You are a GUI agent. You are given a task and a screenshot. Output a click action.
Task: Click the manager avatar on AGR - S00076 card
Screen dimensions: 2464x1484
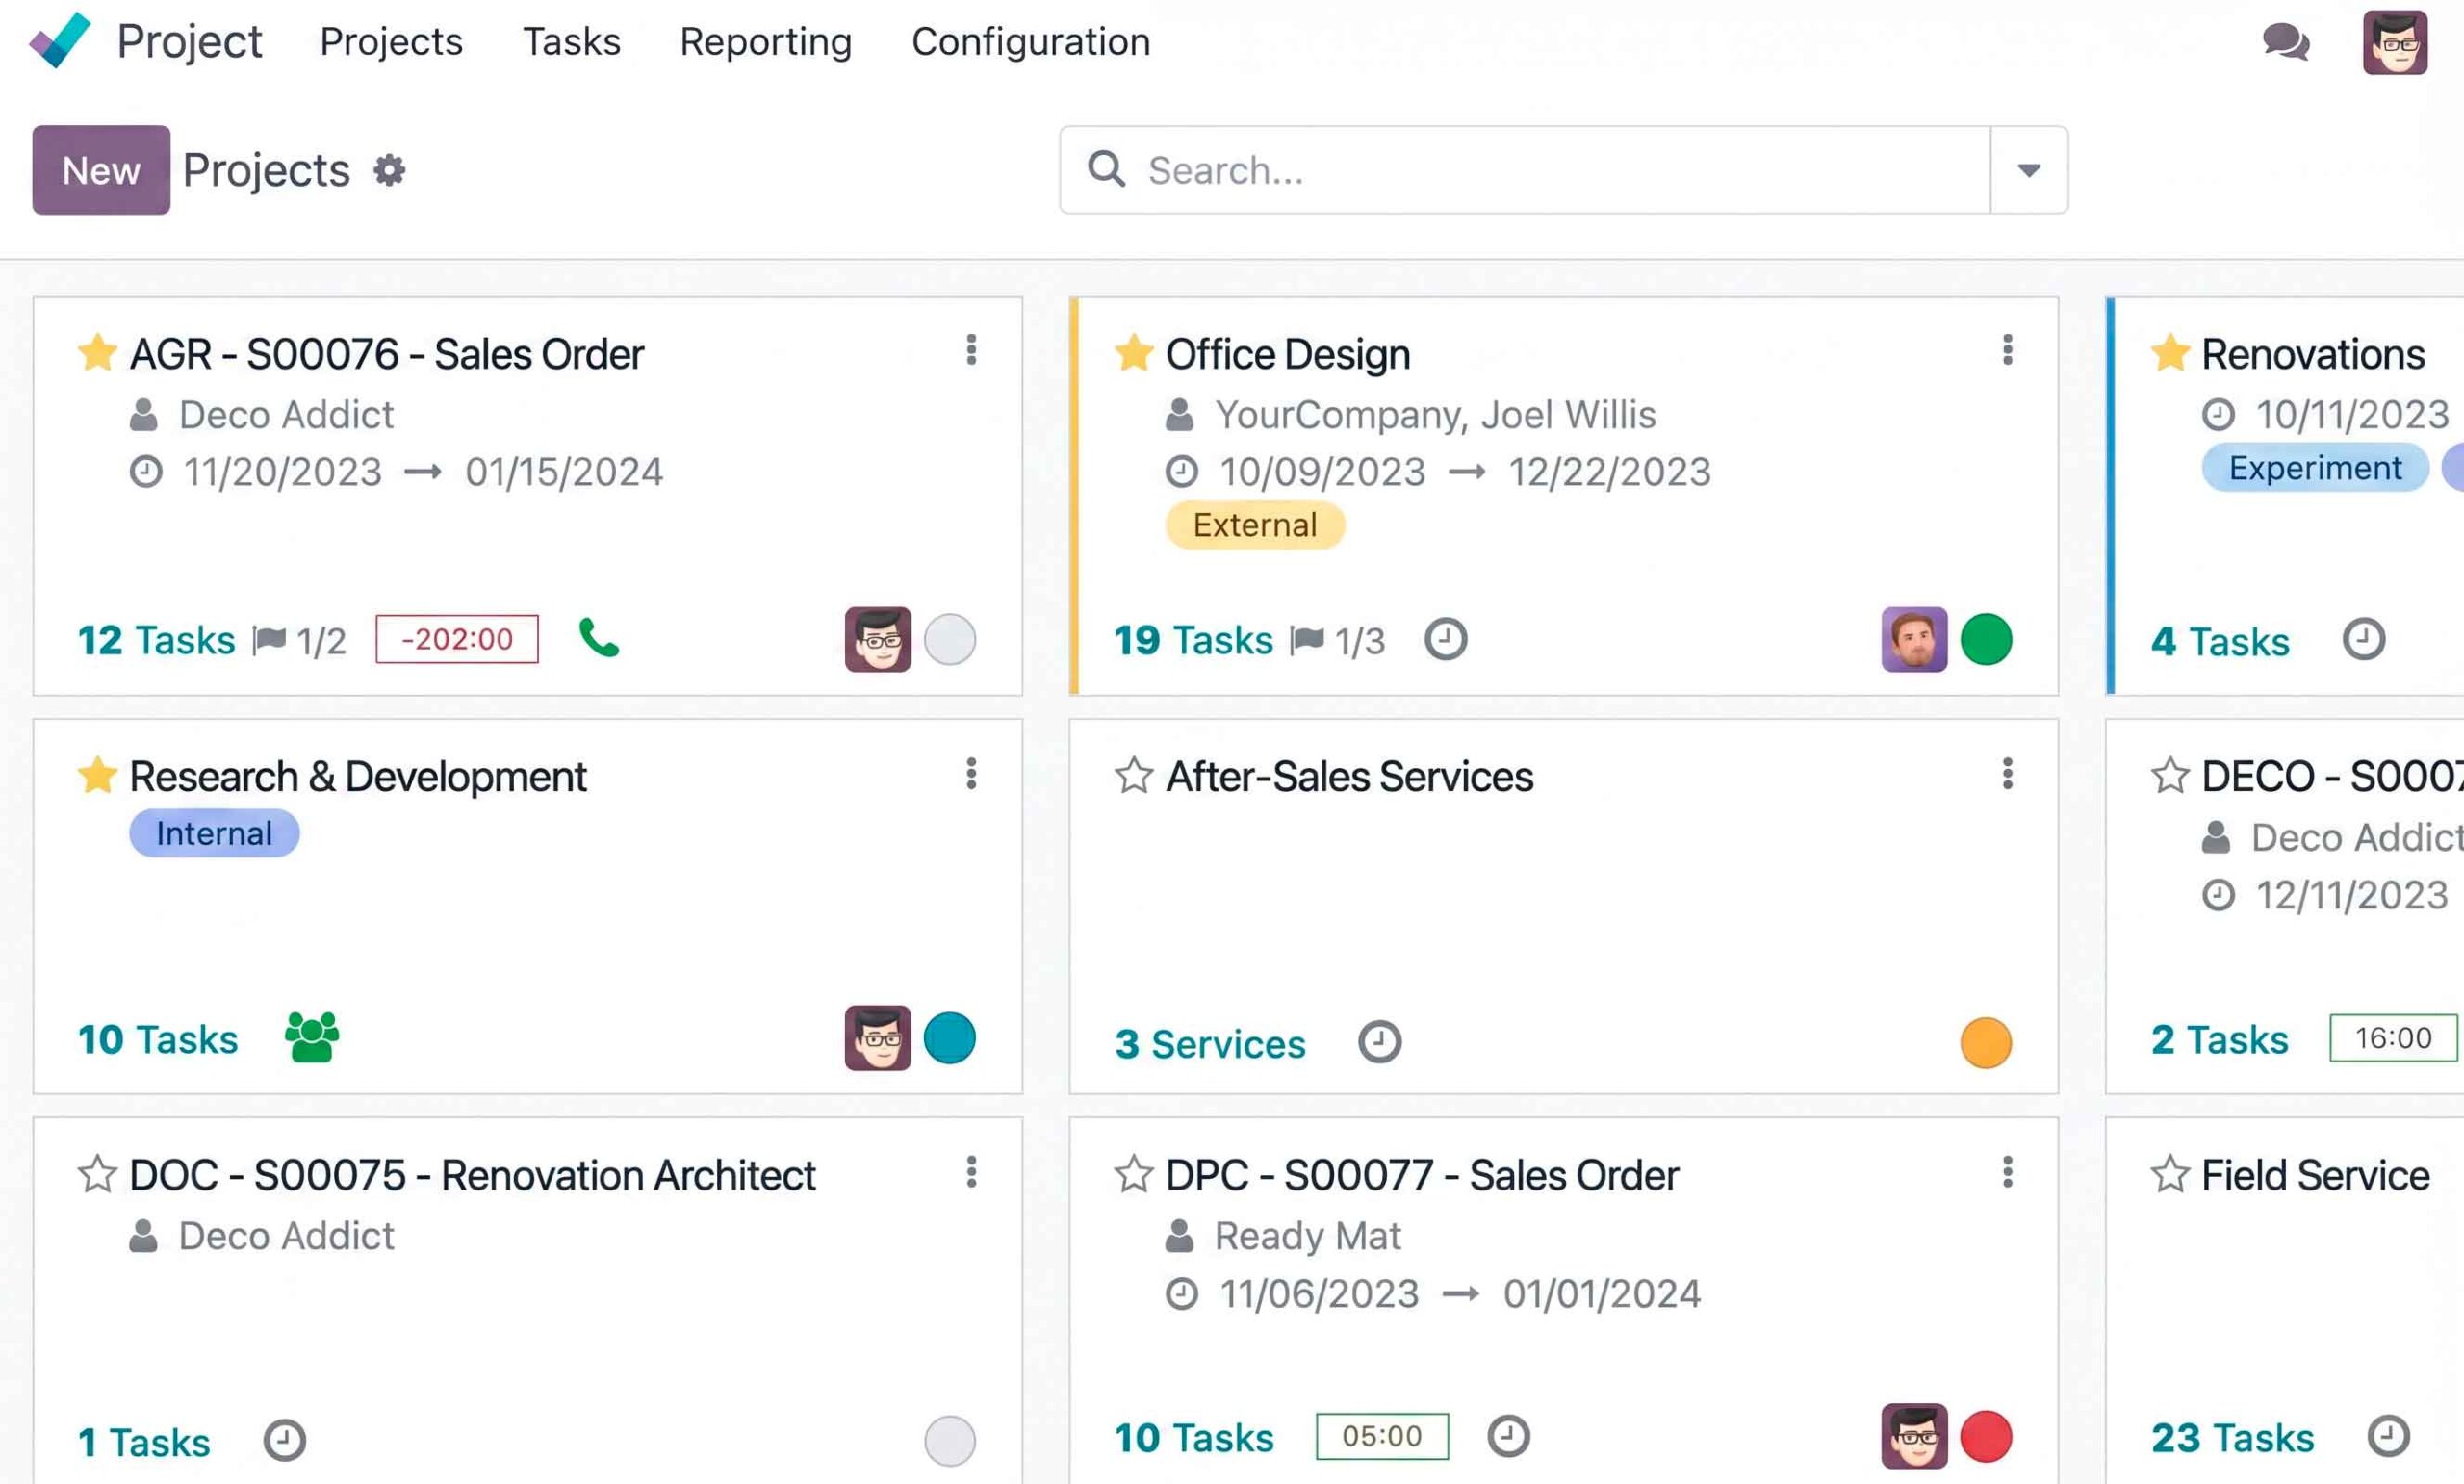pos(878,639)
